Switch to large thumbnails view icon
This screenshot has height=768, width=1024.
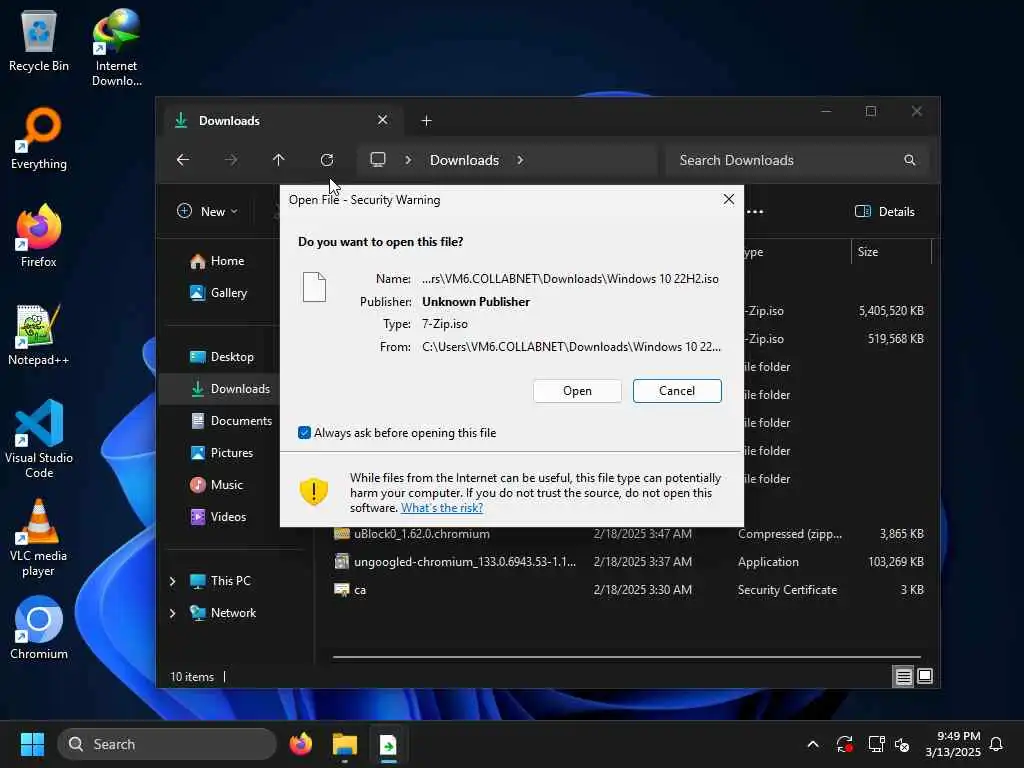(925, 677)
